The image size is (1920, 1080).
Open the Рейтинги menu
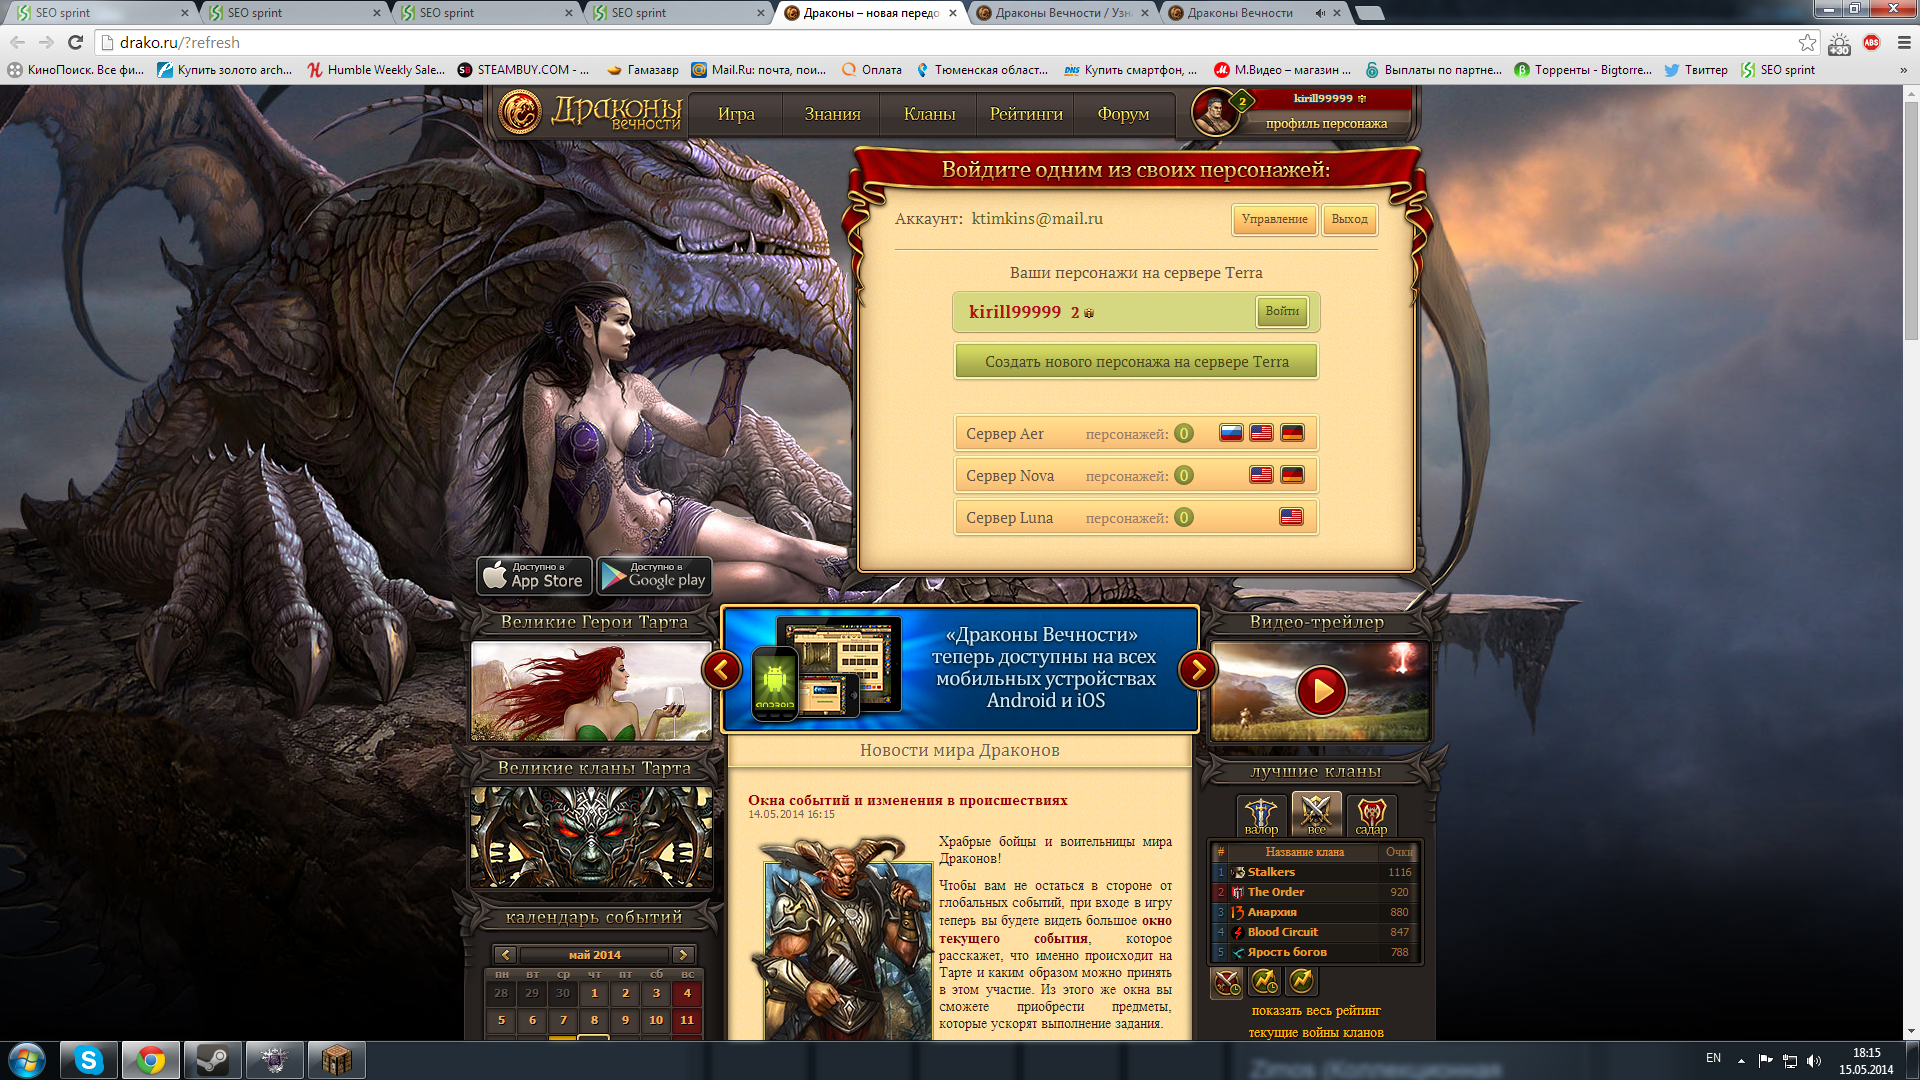click(1026, 114)
